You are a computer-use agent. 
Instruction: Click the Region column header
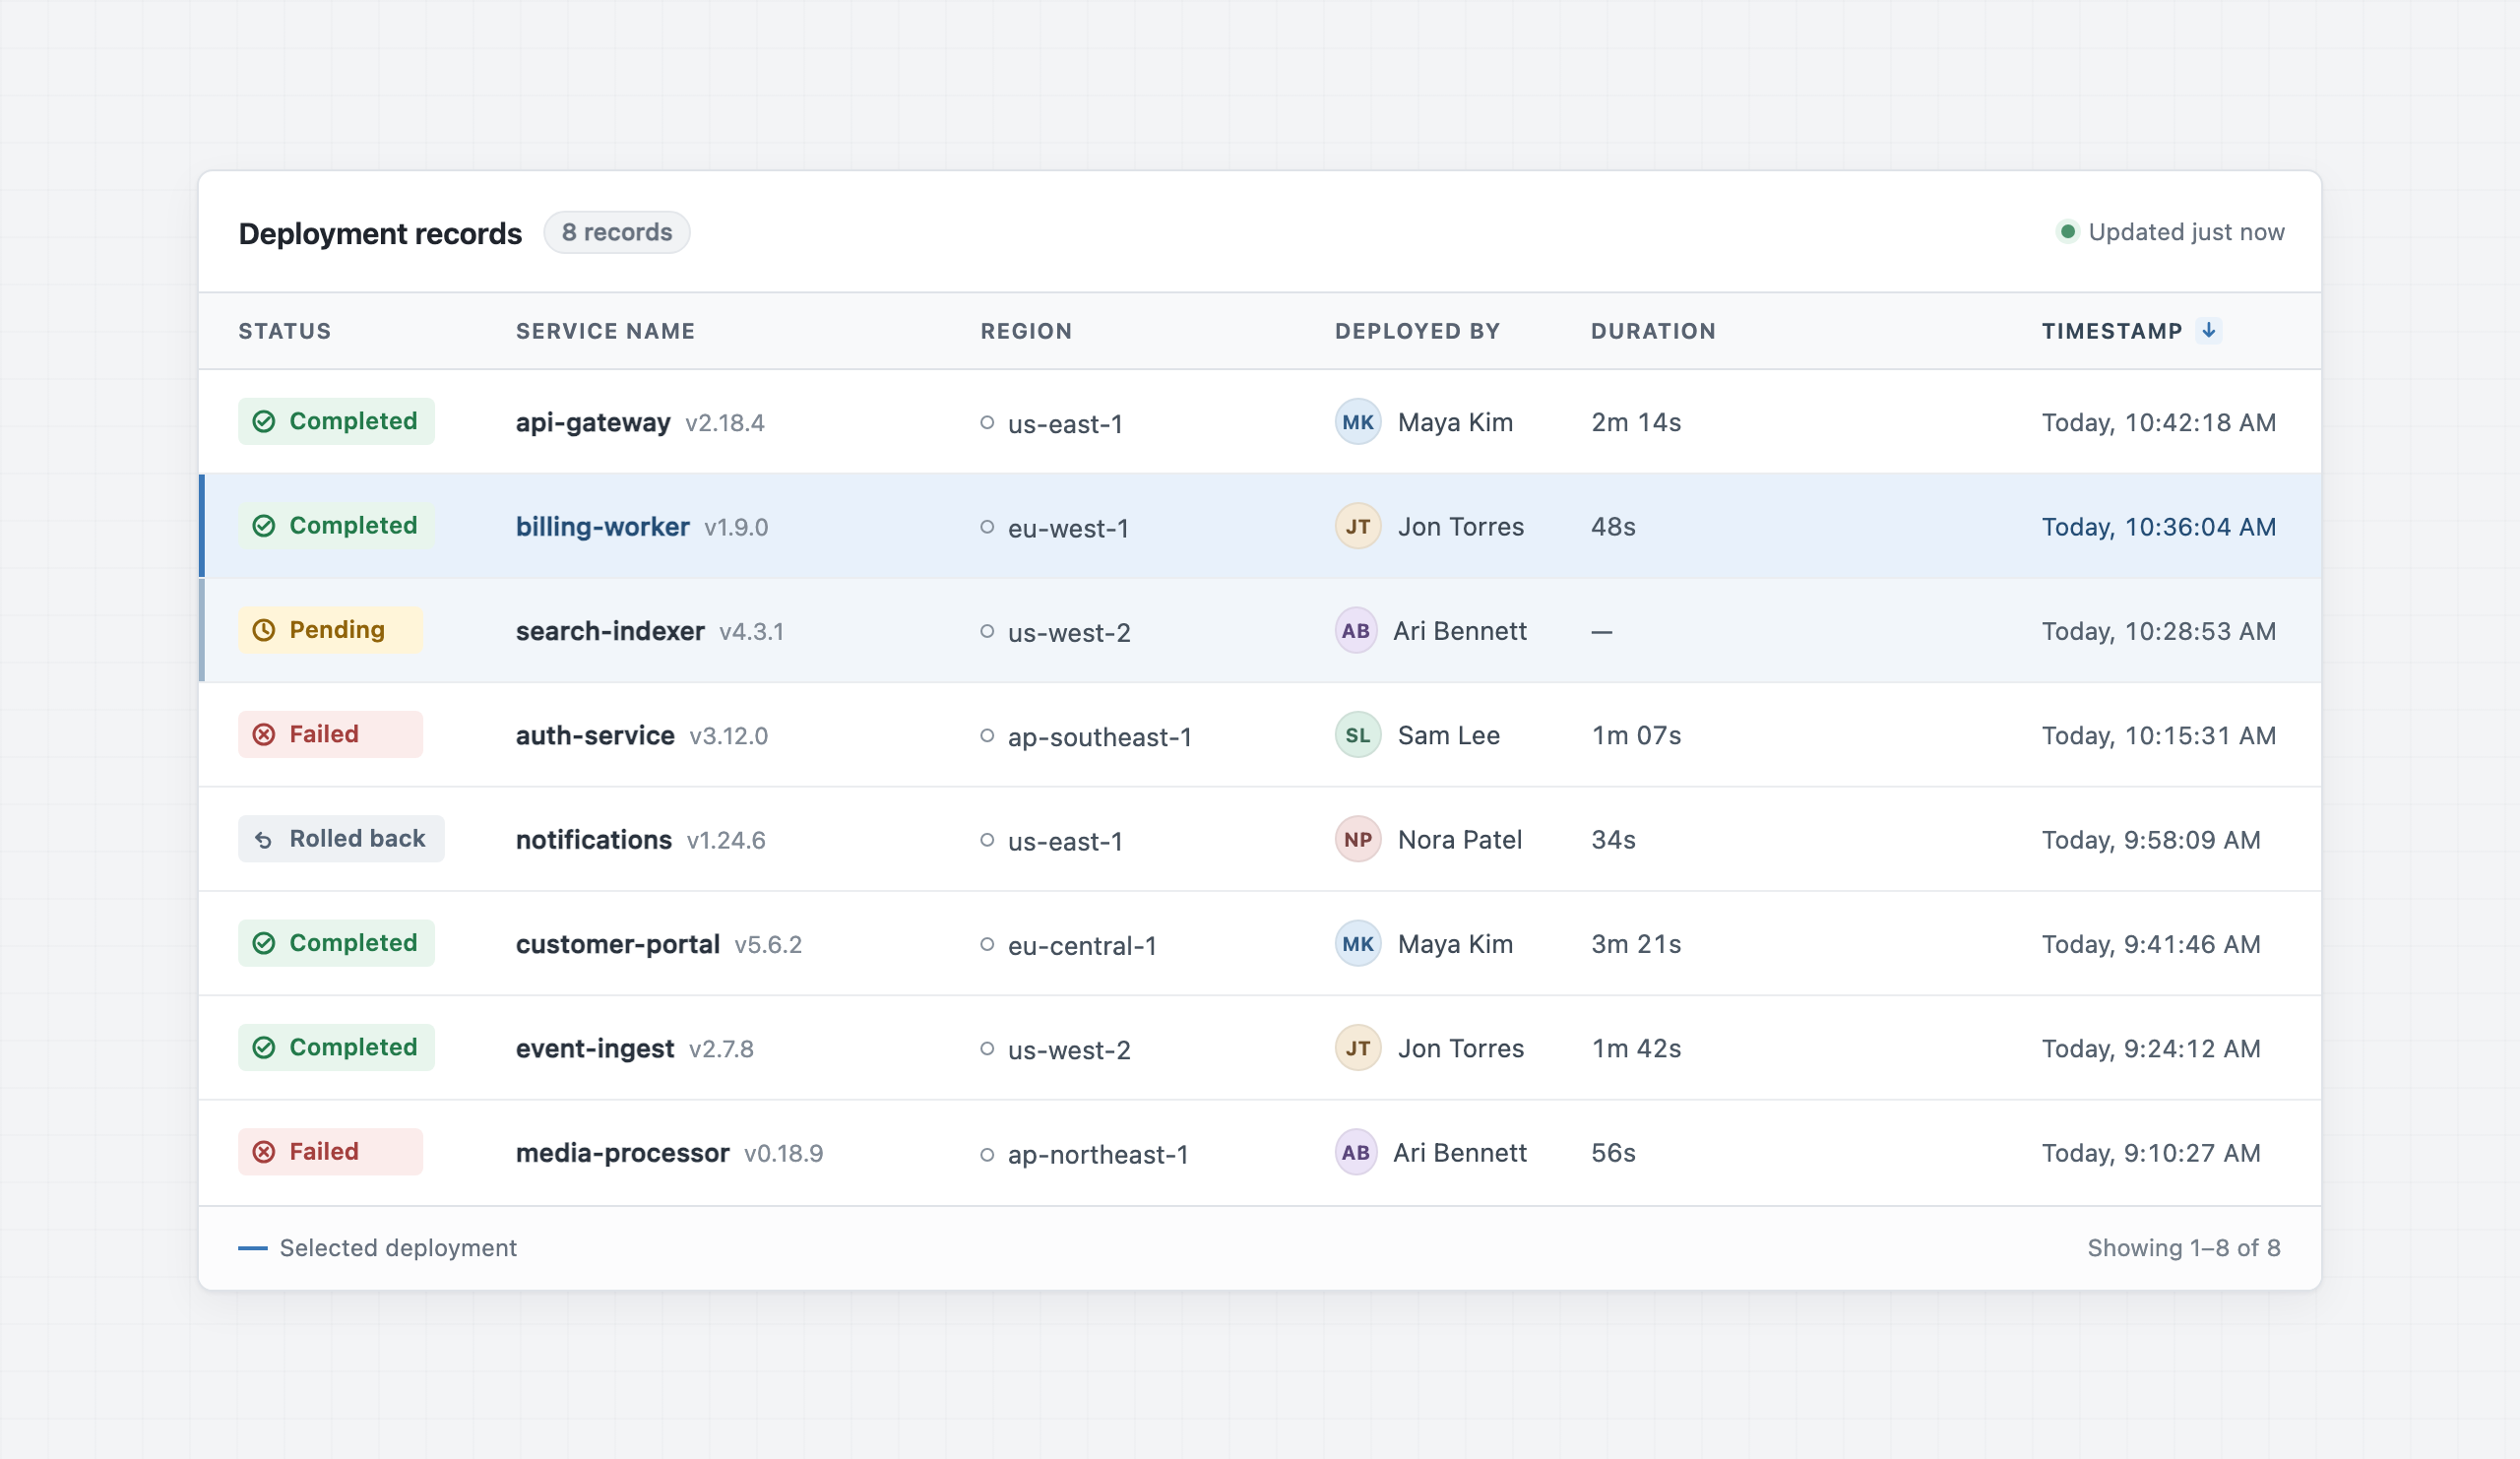[x=1026, y=331]
